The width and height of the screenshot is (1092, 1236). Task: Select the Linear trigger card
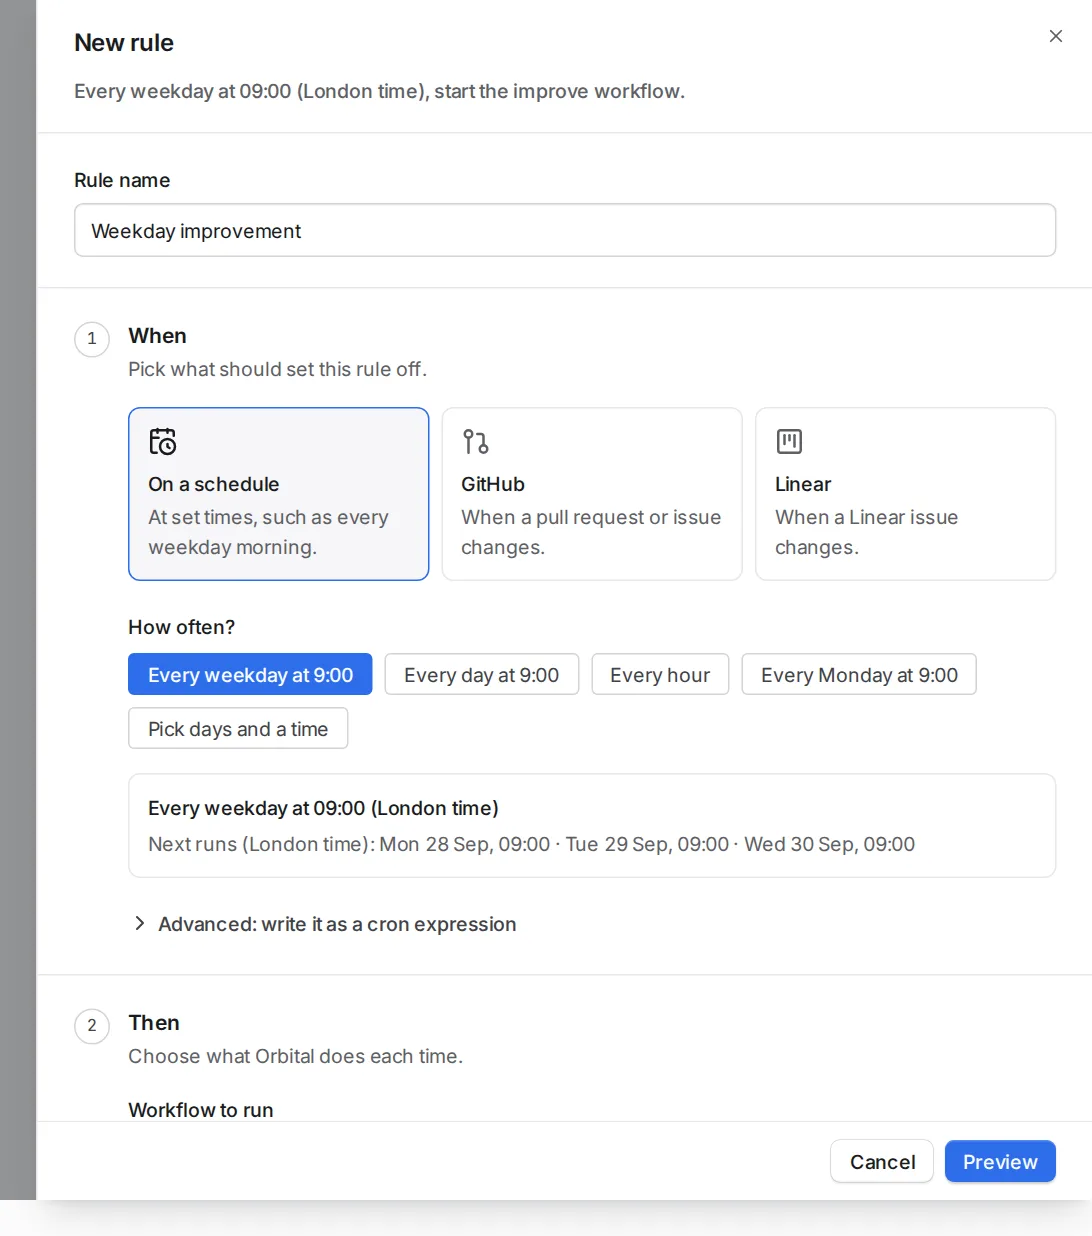[905, 494]
